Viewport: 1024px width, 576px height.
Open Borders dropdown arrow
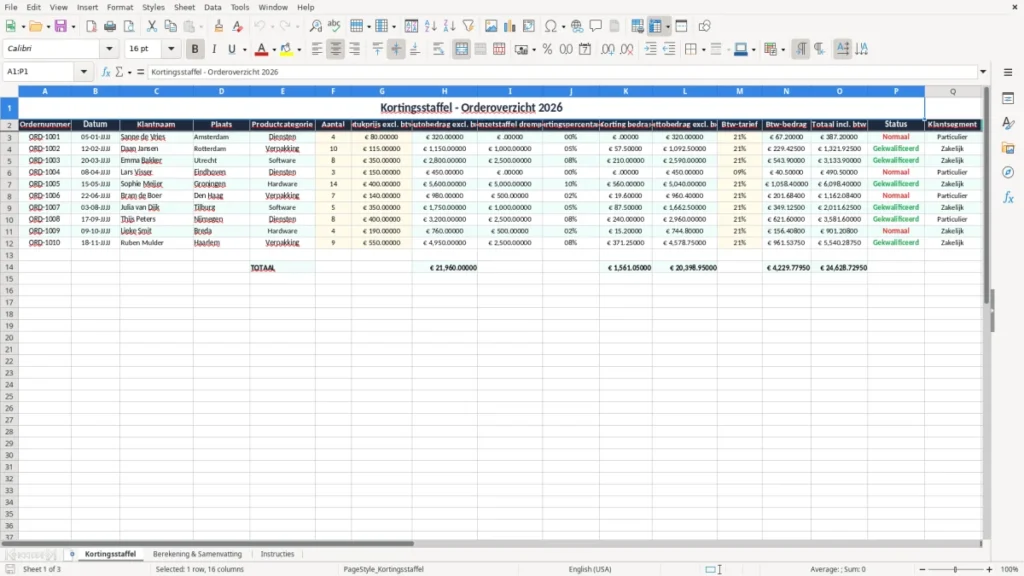click(x=703, y=50)
